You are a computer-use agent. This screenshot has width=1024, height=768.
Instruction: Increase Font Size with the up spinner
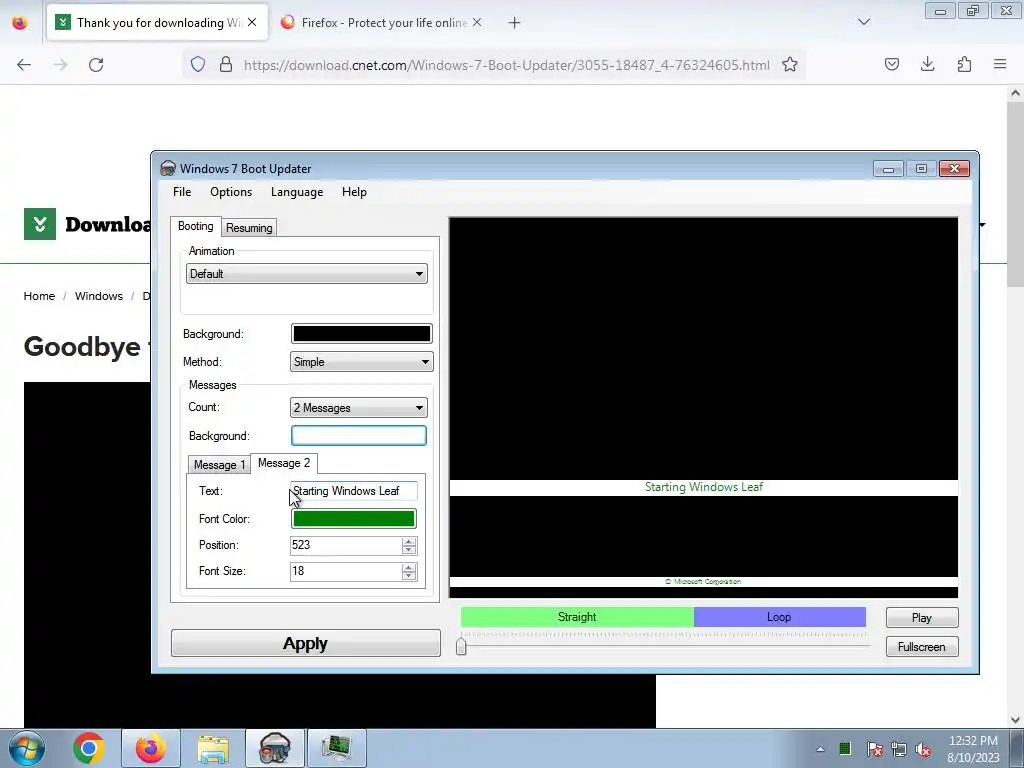click(x=409, y=568)
